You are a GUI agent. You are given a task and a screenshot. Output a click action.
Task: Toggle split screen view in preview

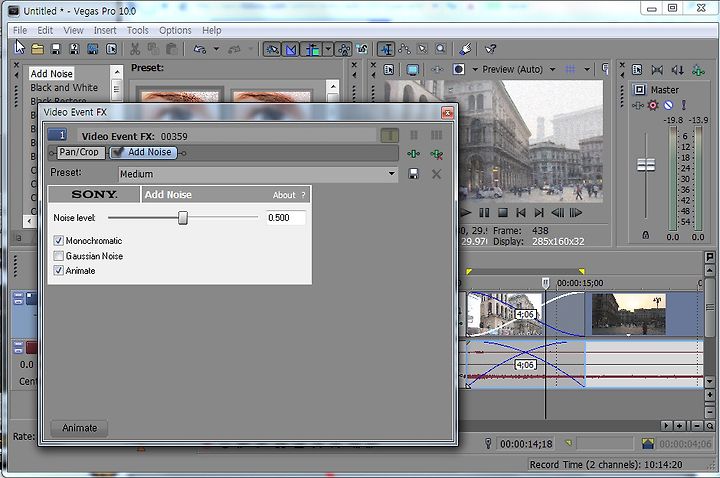[458, 69]
